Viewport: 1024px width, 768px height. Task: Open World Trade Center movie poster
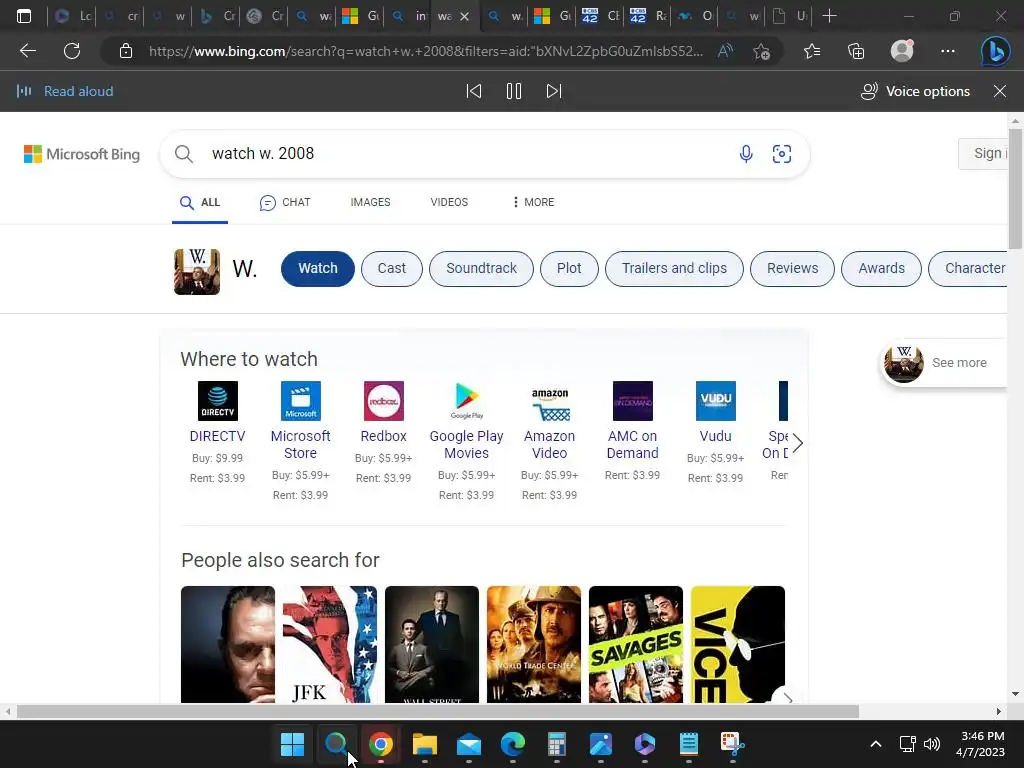point(534,645)
